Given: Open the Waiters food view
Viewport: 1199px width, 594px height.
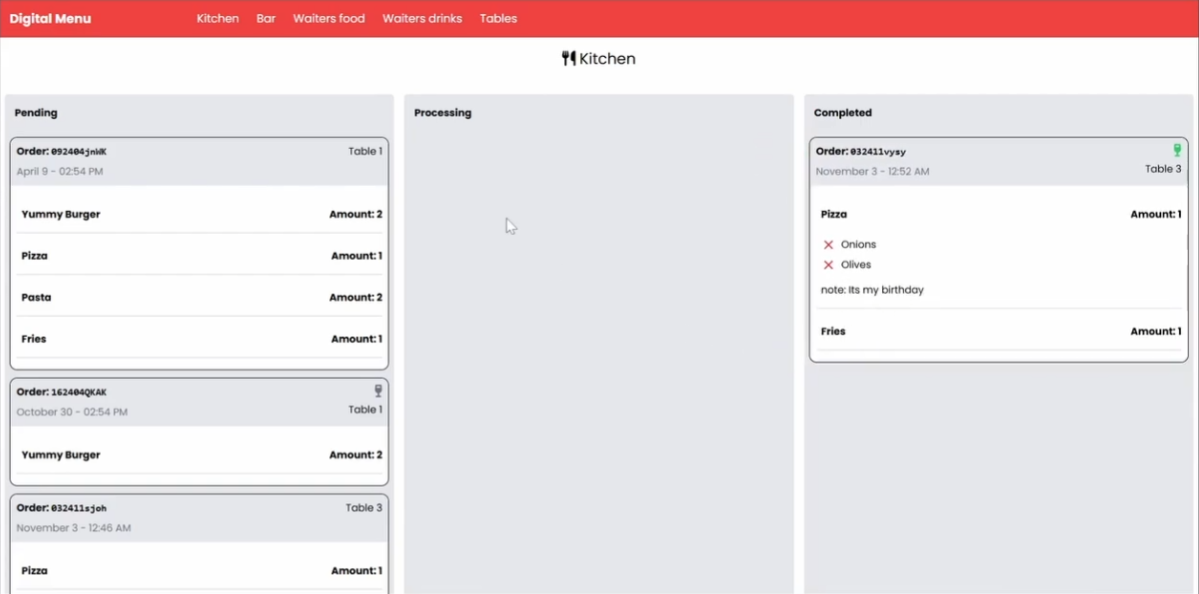Looking at the screenshot, I should [329, 18].
